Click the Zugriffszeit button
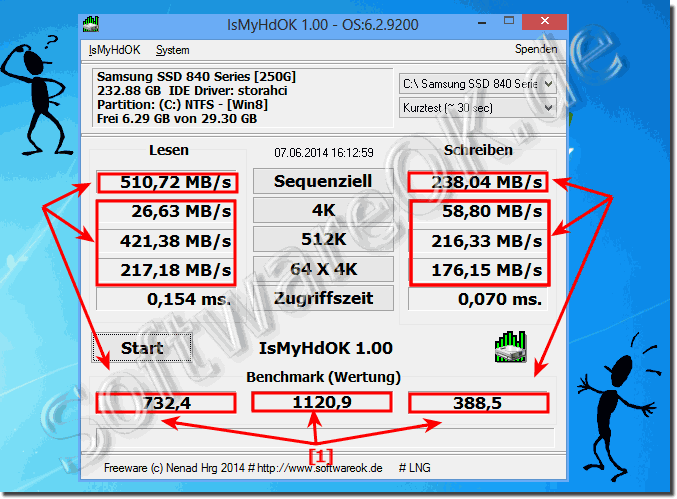The image size is (677, 499). [x=323, y=298]
